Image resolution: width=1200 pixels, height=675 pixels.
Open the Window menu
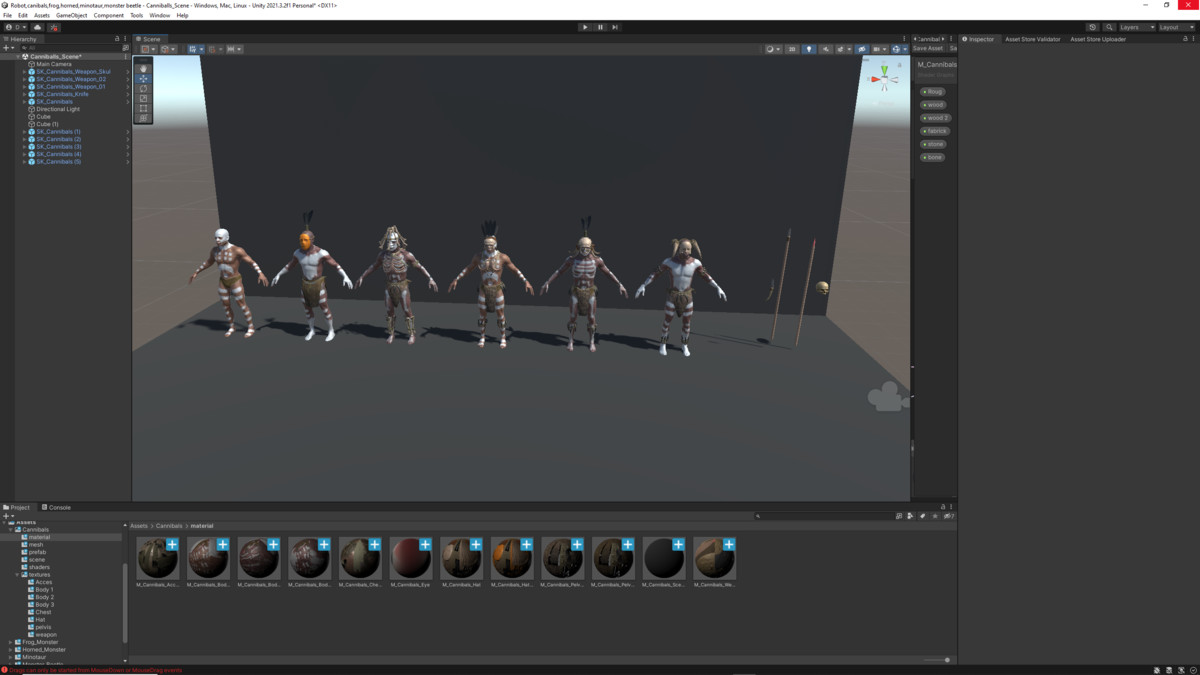click(160, 15)
